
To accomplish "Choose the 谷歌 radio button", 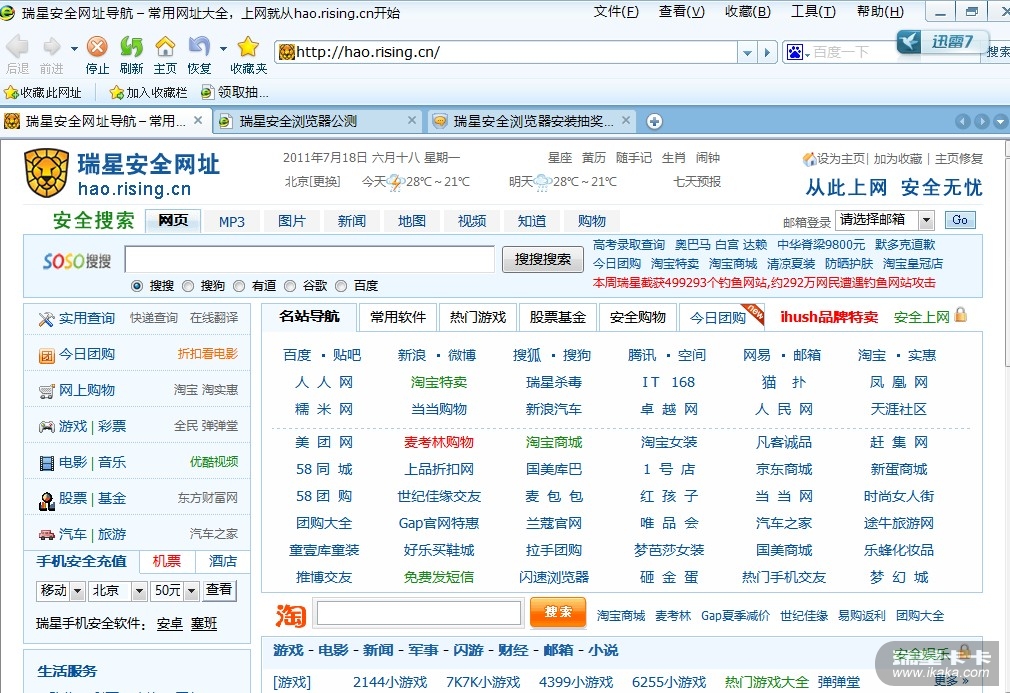I will (290, 286).
